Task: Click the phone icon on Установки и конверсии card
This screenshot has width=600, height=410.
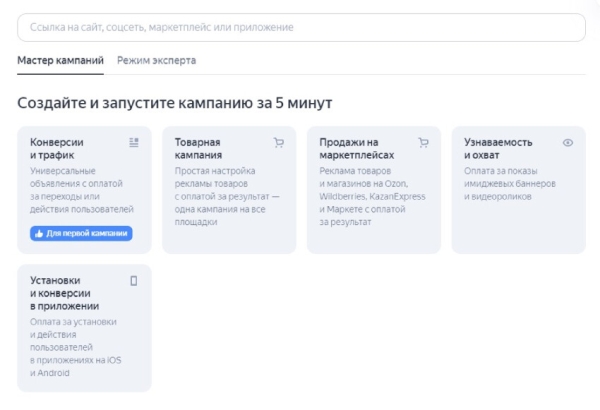Action: click(x=134, y=281)
